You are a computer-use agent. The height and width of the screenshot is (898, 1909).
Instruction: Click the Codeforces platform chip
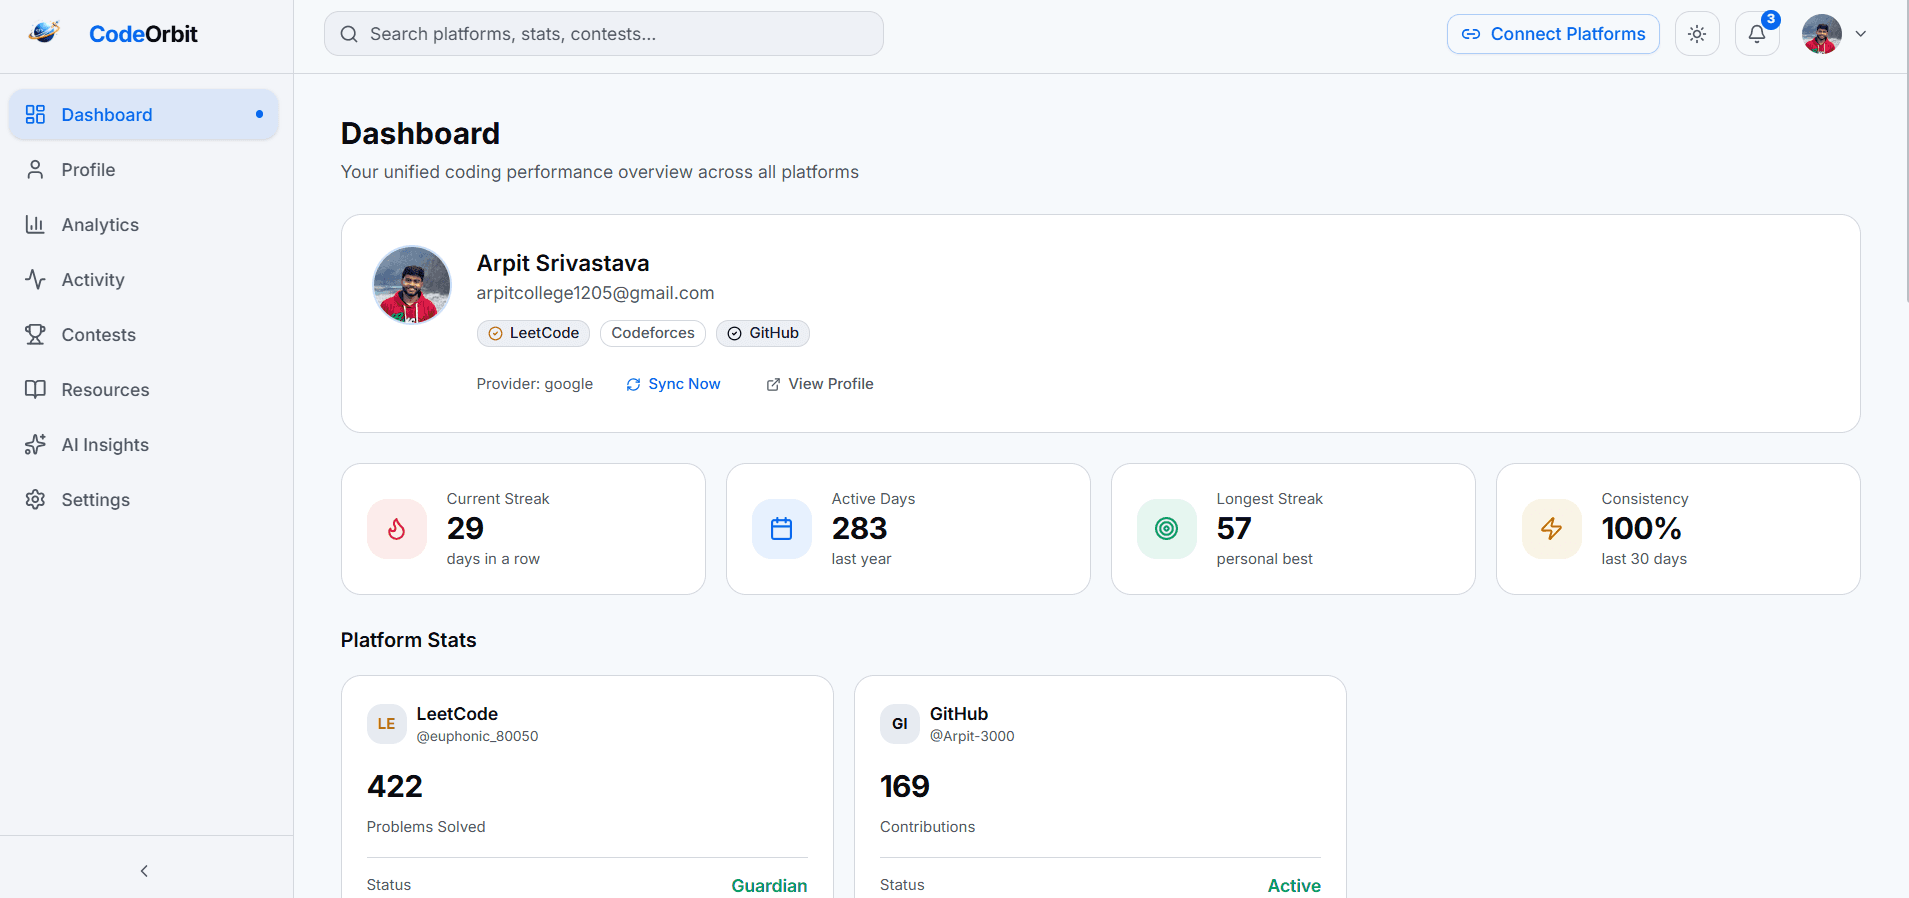(x=653, y=333)
